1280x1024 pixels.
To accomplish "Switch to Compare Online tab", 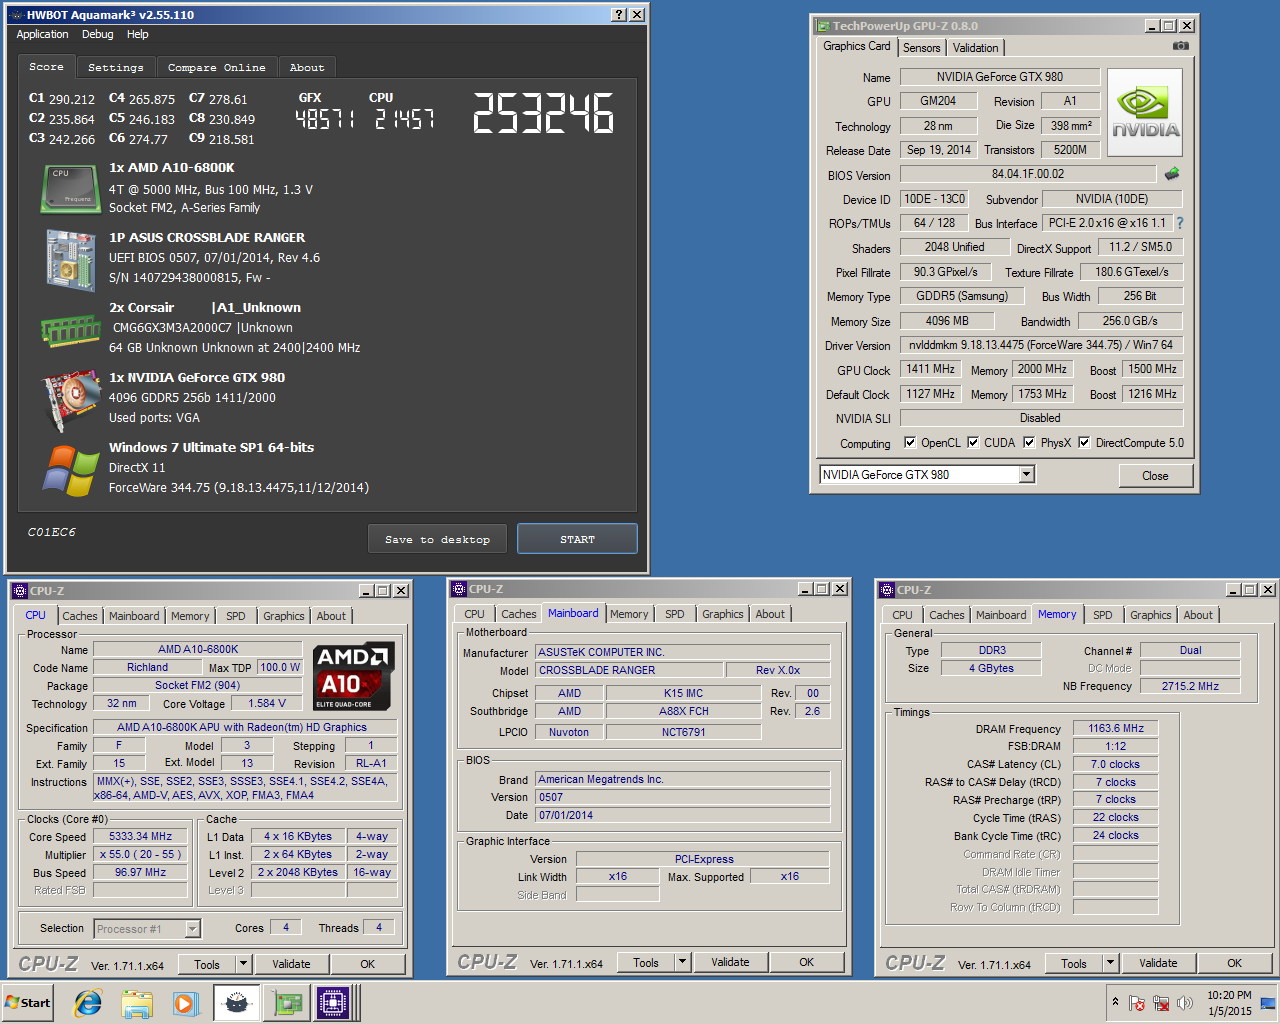I will (217, 68).
